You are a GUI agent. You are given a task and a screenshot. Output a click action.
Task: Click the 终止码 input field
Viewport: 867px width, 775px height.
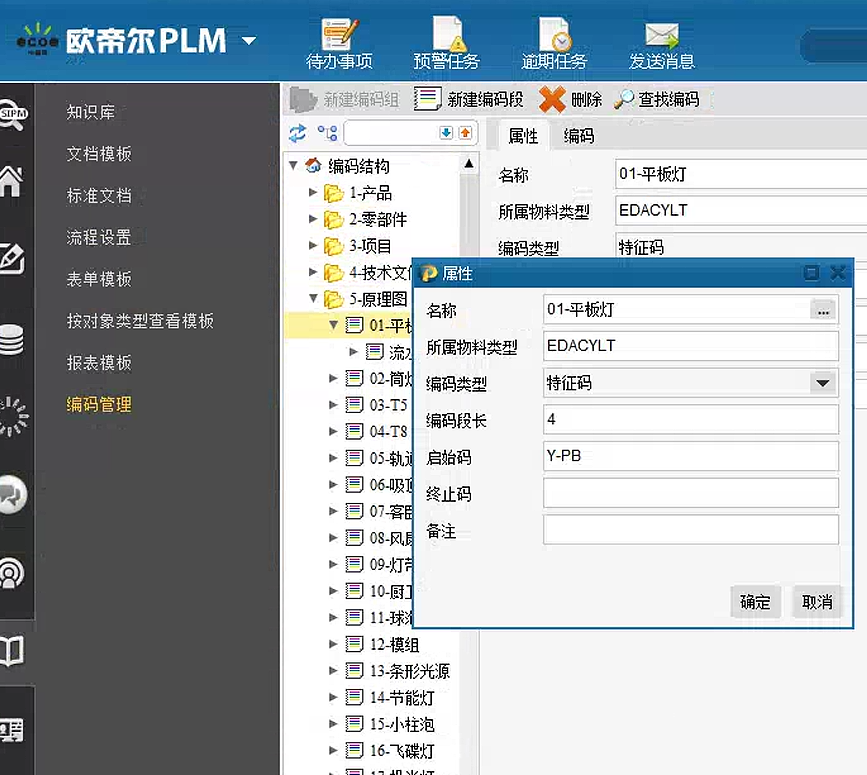(690, 493)
